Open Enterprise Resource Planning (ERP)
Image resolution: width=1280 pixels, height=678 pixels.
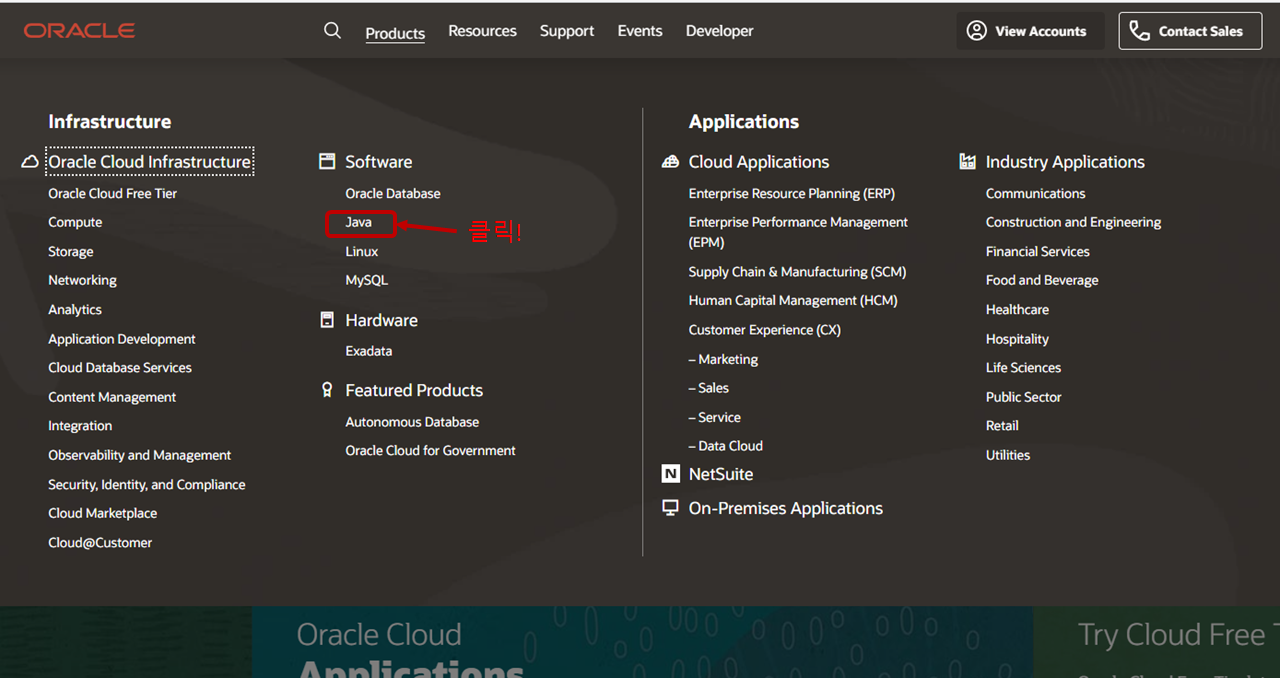click(x=792, y=194)
